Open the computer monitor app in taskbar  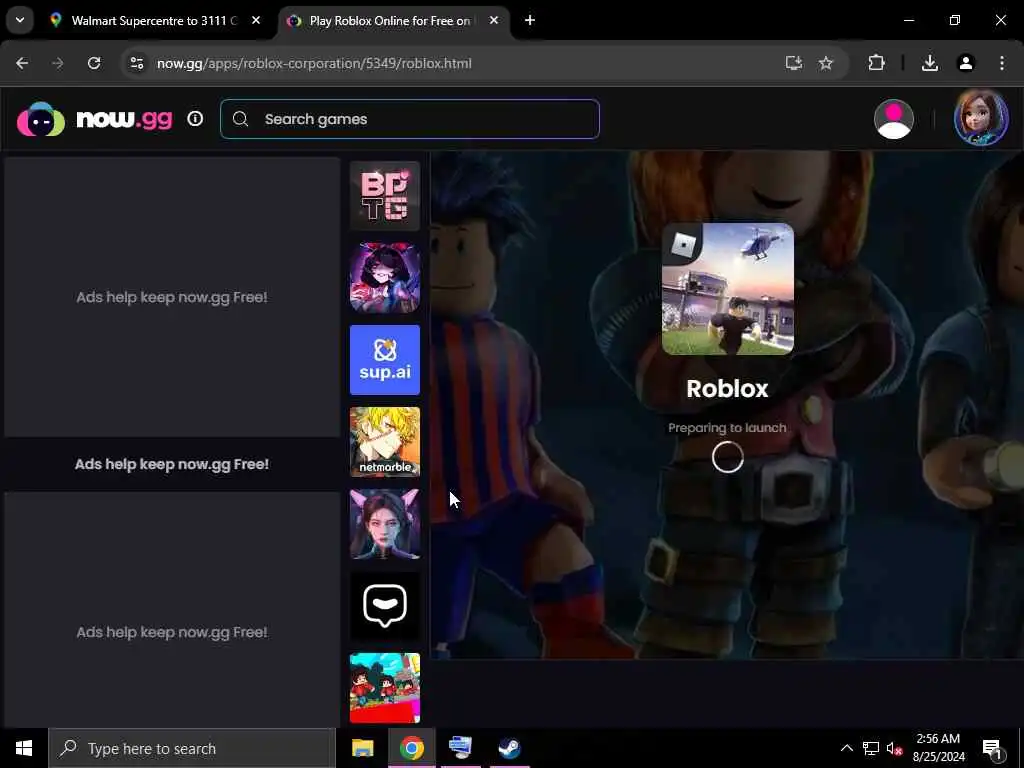[x=460, y=748]
